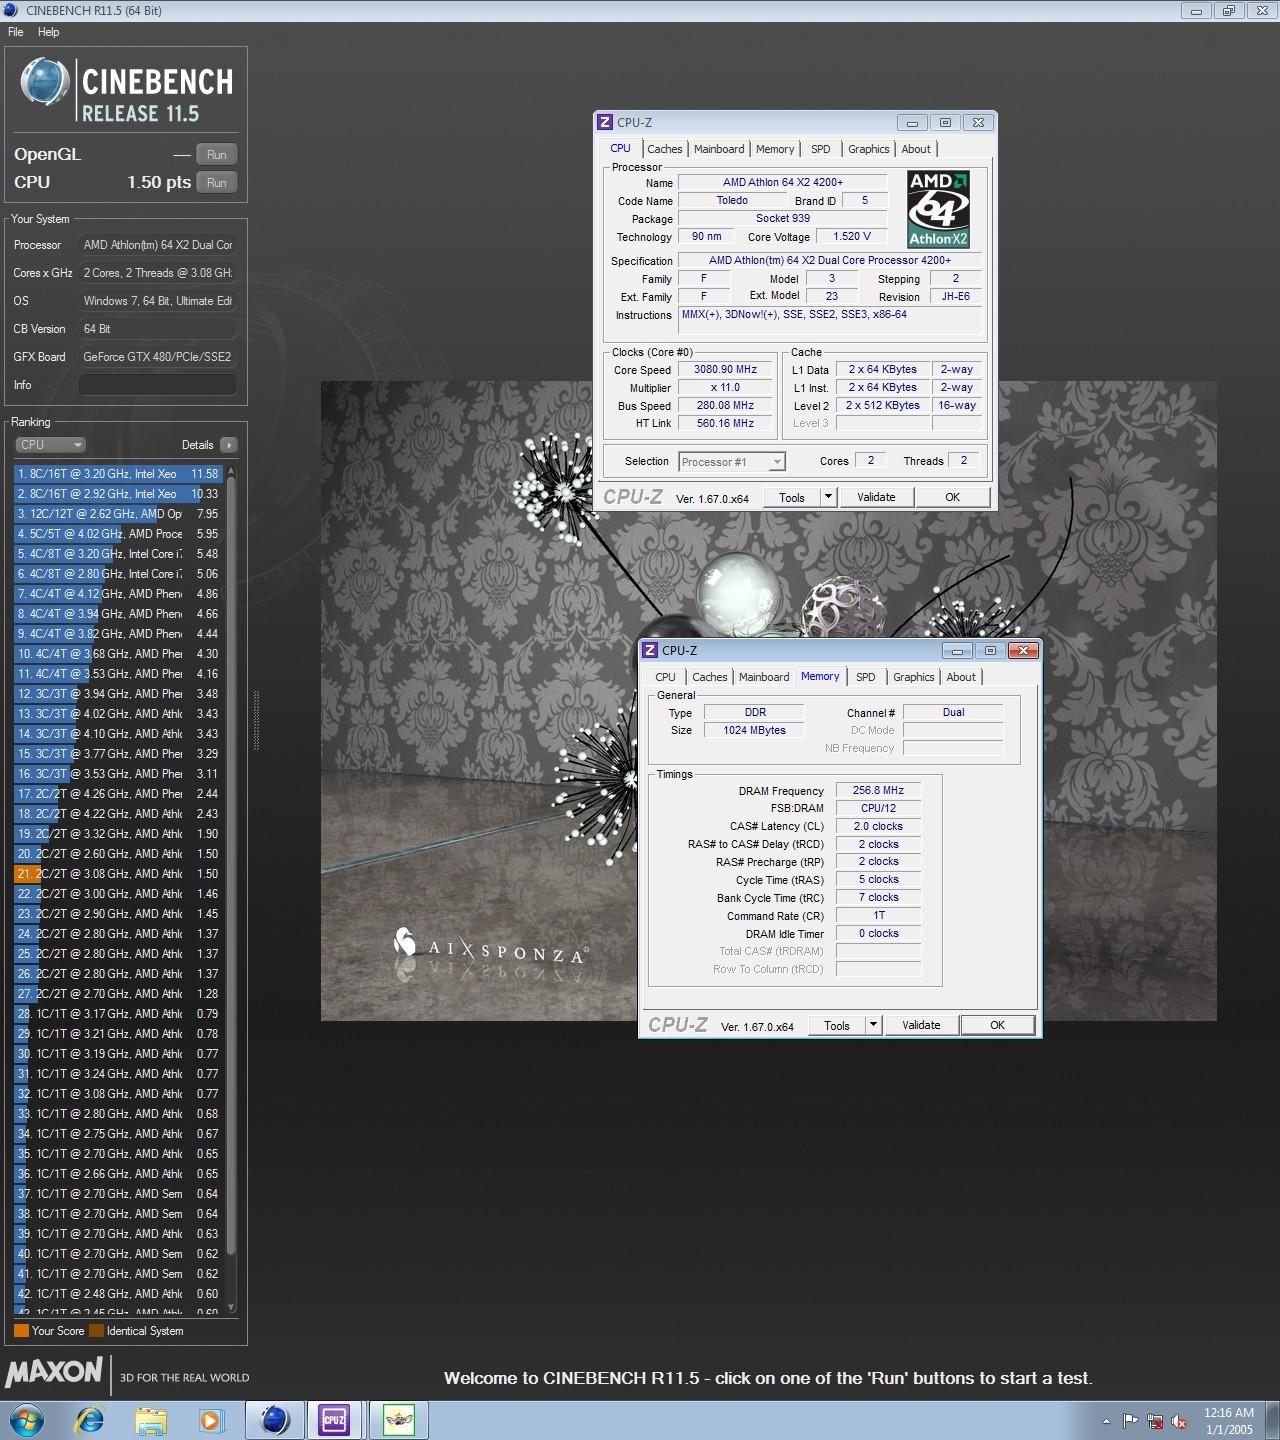This screenshot has width=1280, height=1440.
Task: Switch to Graphics tab in upper CPU-Z
Action: click(x=868, y=149)
